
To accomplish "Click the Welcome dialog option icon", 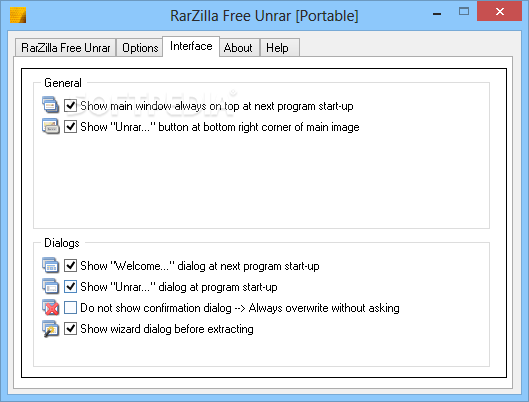I will click(x=50, y=265).
